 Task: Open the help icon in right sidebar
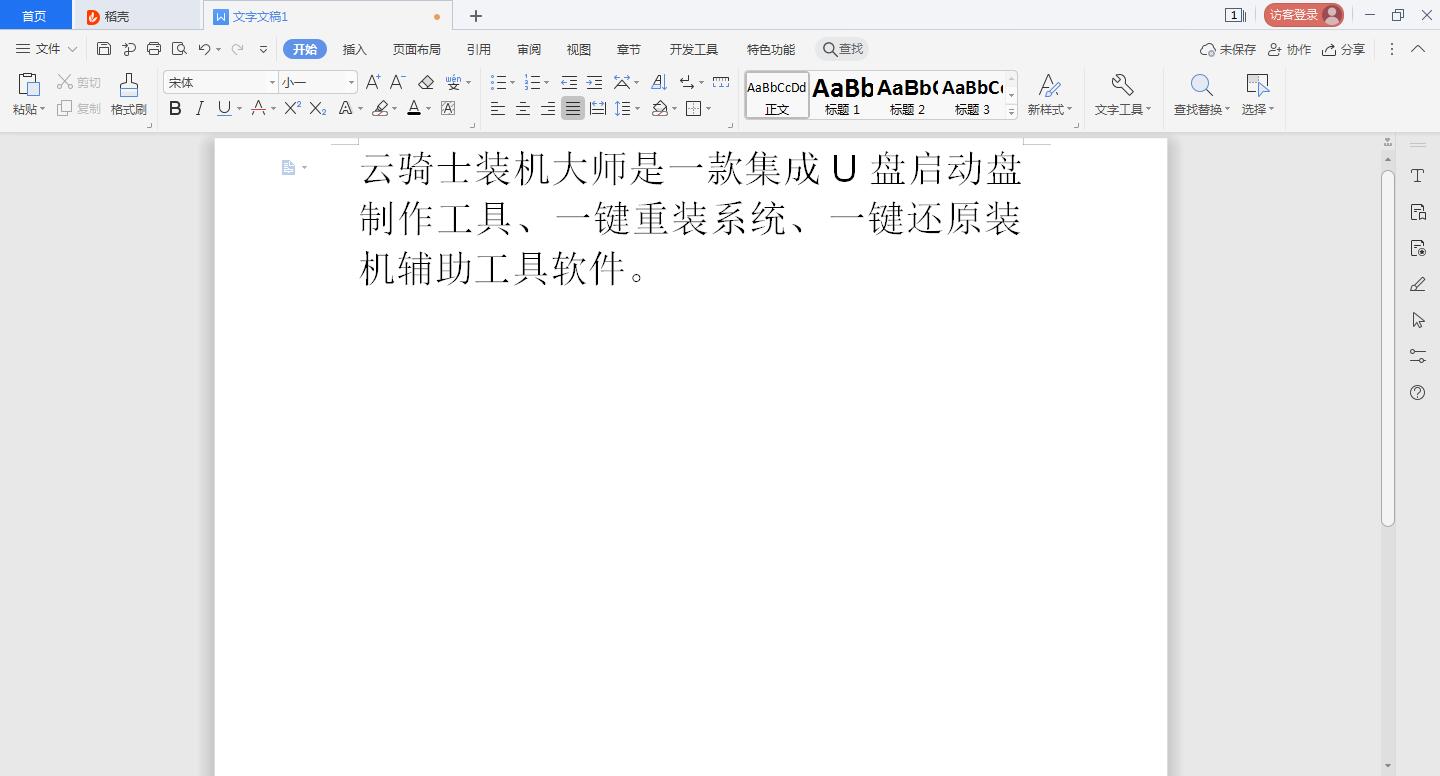click(x=1417, y=392)
